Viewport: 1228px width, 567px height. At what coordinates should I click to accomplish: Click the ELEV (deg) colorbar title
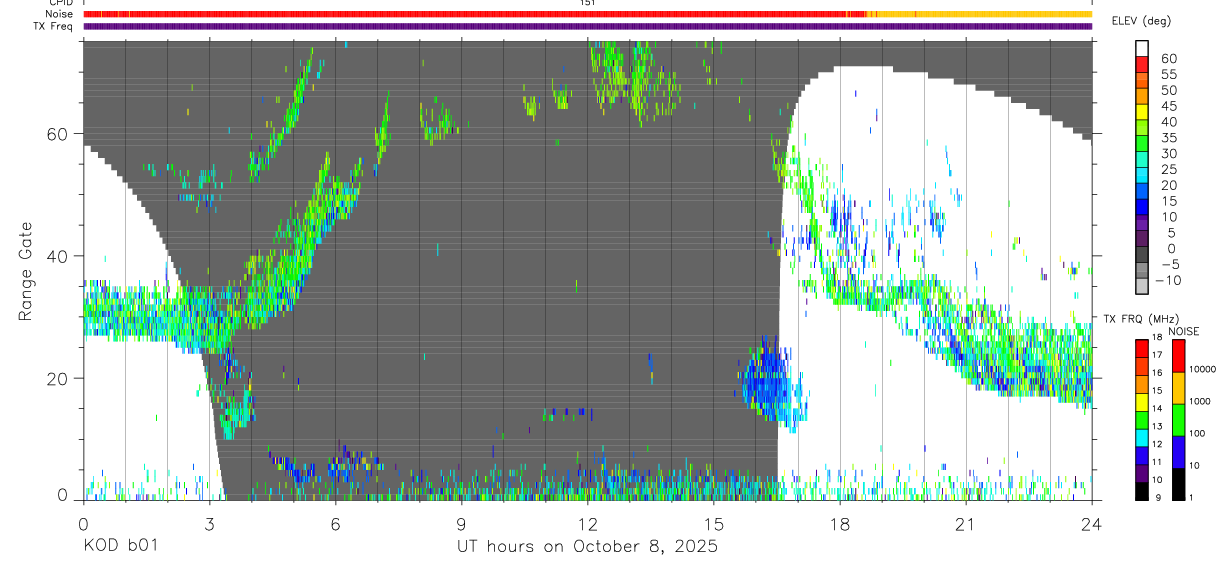[x=1141, y=22]
